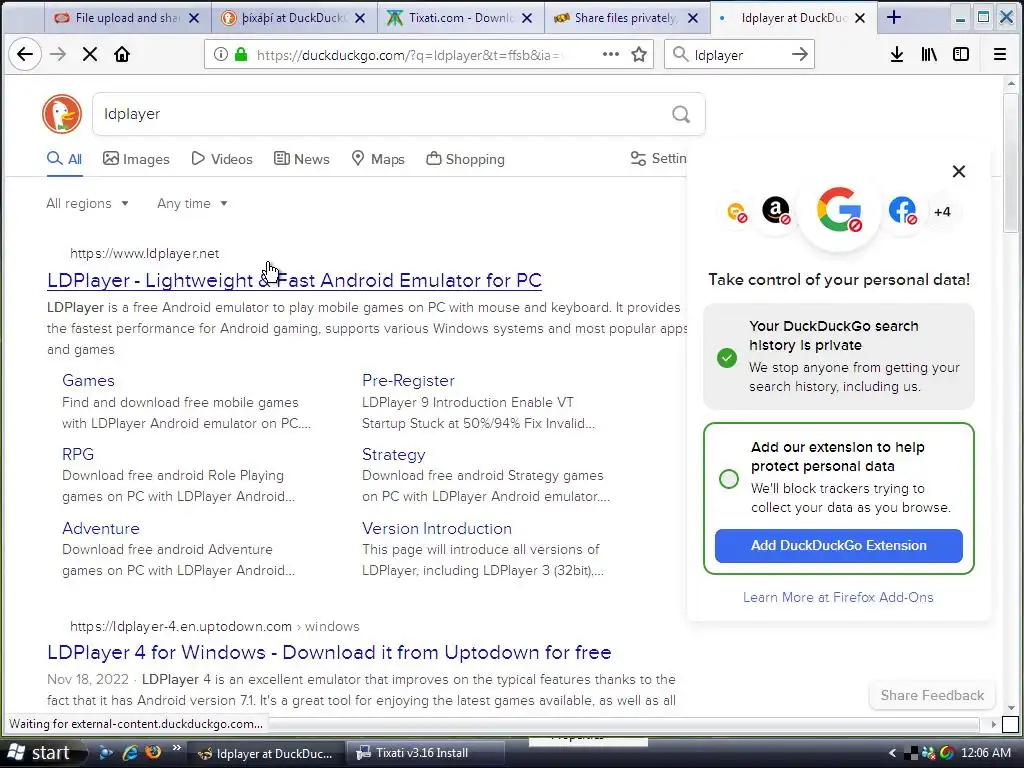Open the LDPlayer Lightweight & Fast Android Emulator result
The image size is (1024, 768).
point(295,280)
